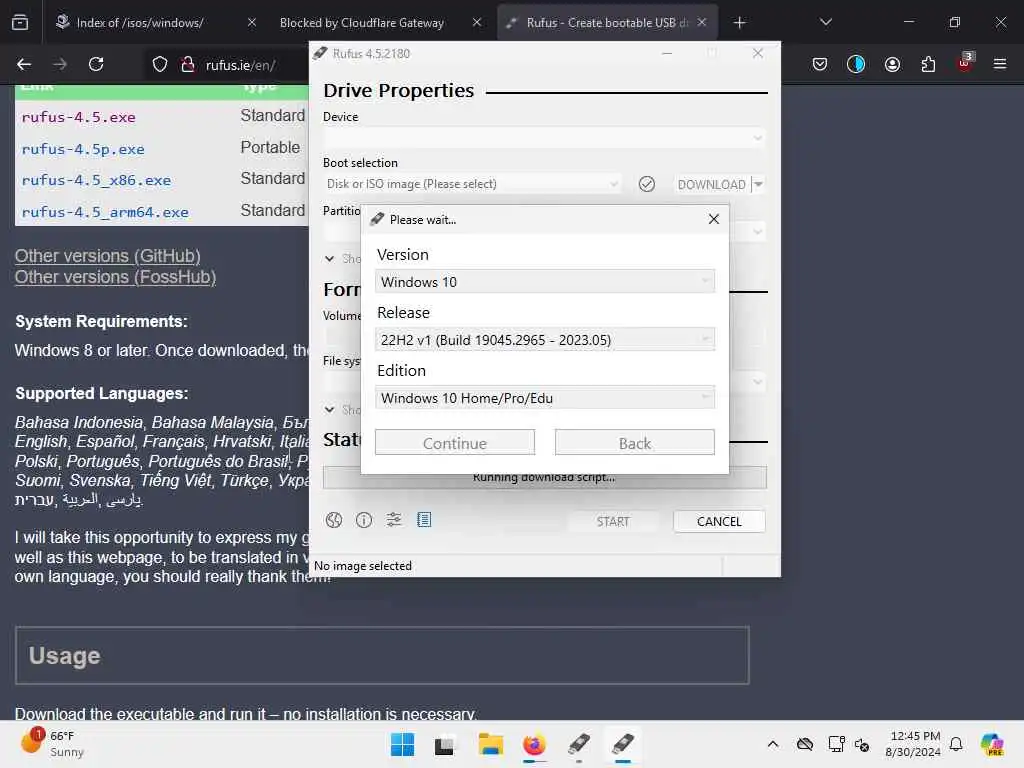Open the Edition dropdown
This screenshot has width=1024, height=768.
[x=545, y=398]
